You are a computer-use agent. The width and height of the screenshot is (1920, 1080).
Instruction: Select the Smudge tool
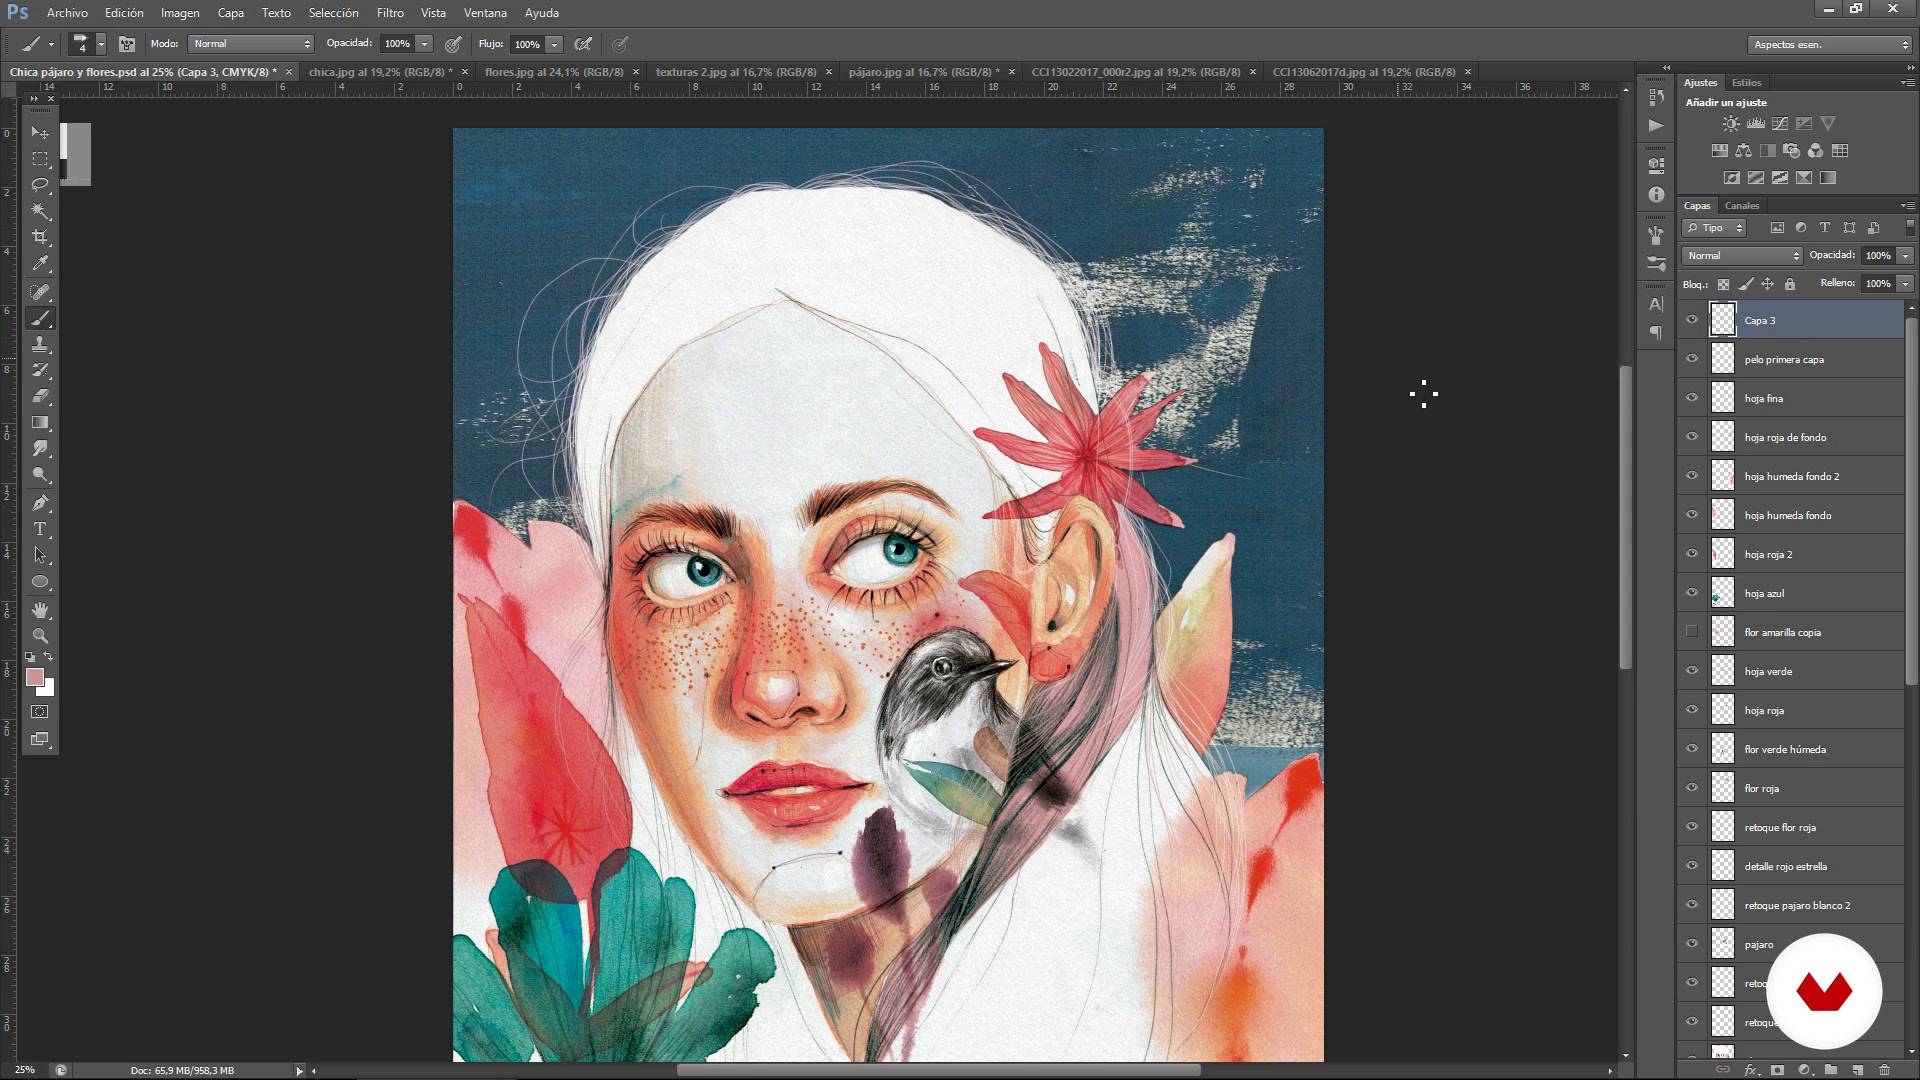click(x=40, y=449)
